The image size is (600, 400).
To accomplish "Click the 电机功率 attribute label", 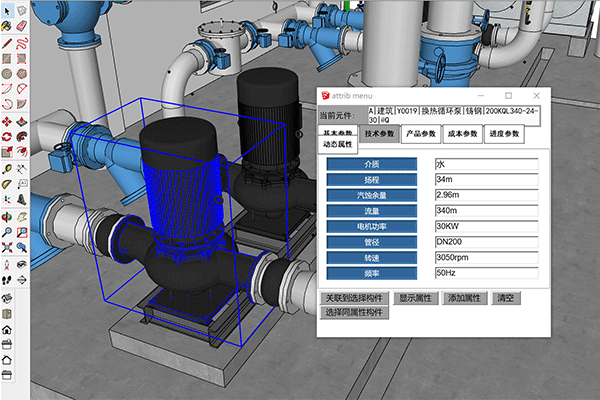I will (x=372, y=227).
